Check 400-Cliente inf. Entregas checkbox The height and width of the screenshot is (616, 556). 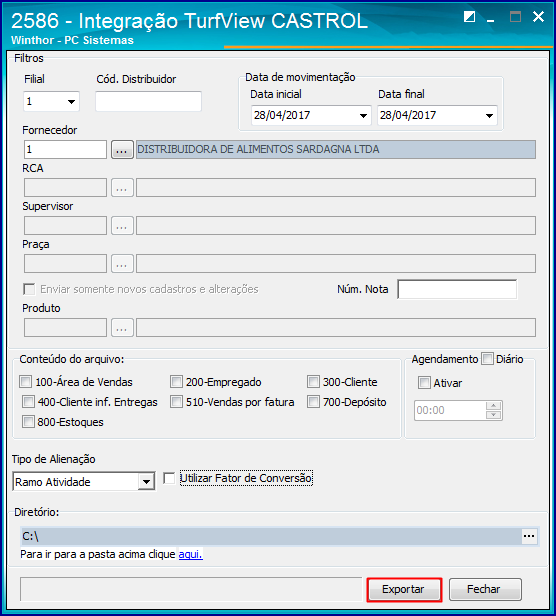click(x=28, y=402)
